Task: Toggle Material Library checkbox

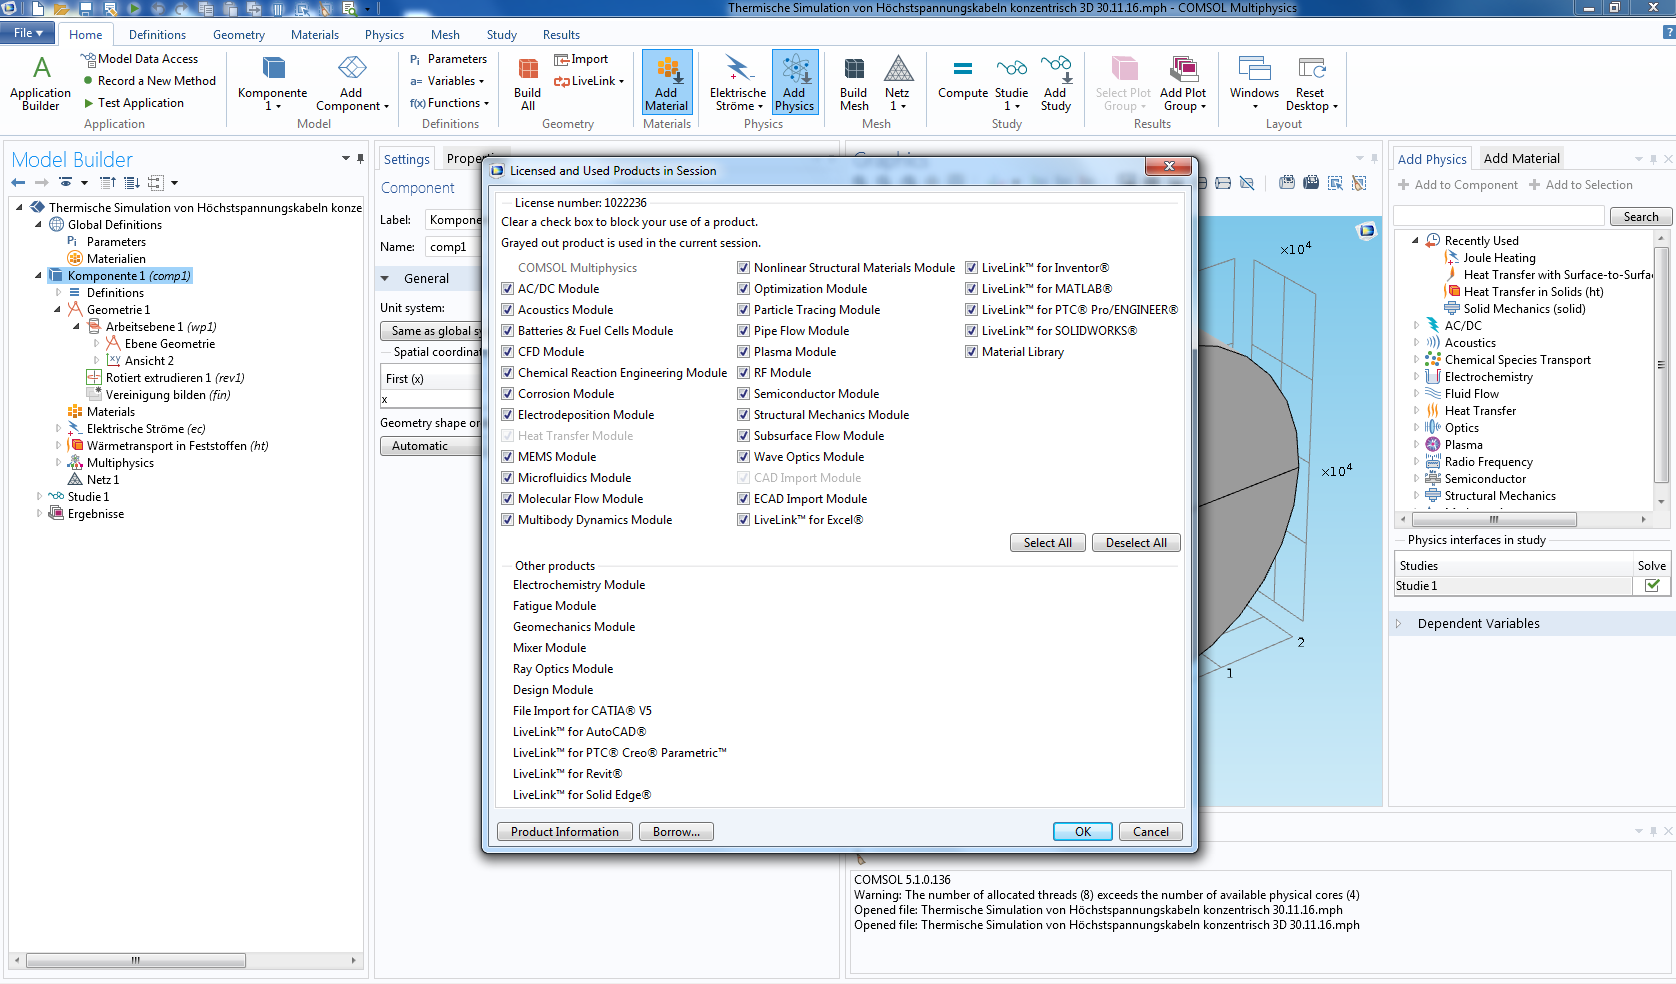Action: [x=971, y=352]
